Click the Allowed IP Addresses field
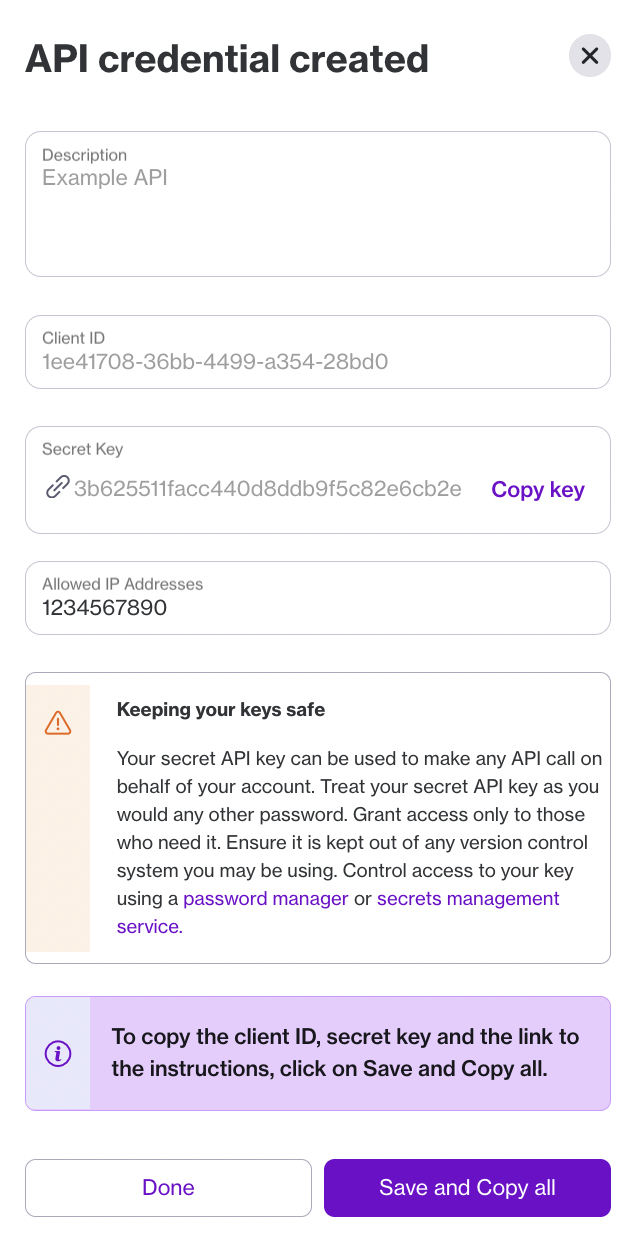 318,598
